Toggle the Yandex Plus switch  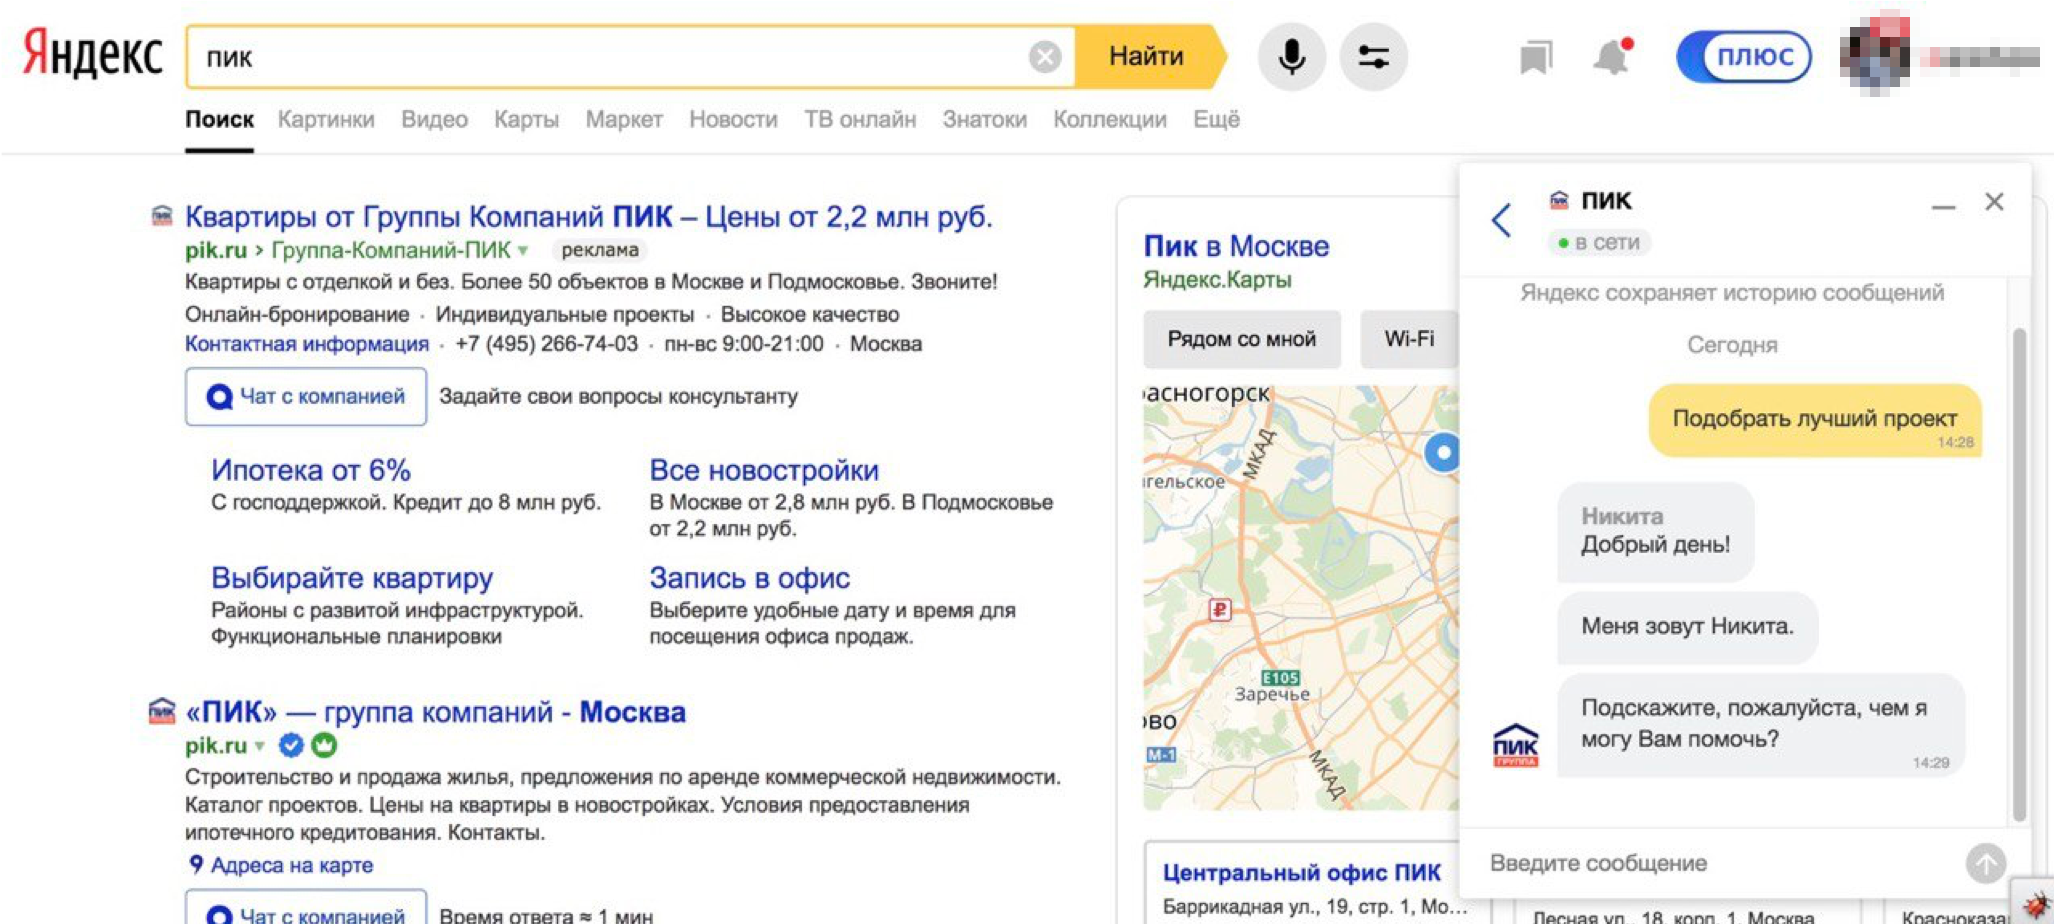1744,57
